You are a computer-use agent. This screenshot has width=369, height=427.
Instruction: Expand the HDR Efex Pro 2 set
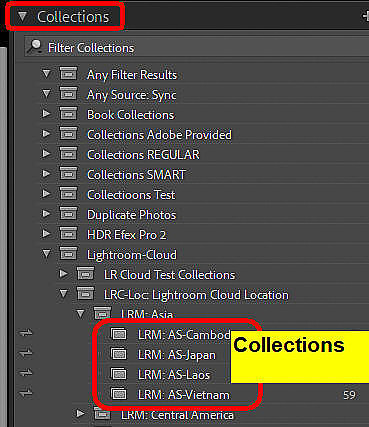point(47,234)
